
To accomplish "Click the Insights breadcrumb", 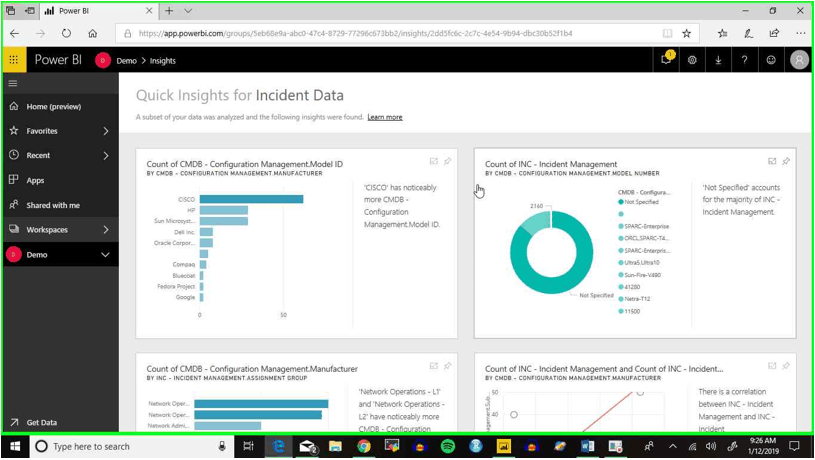I will coord(163,61).
